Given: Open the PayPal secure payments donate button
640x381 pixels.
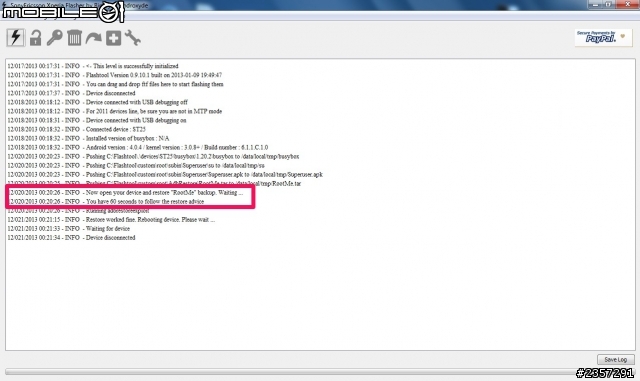Looking at the screenshot, I should point(603,38).
